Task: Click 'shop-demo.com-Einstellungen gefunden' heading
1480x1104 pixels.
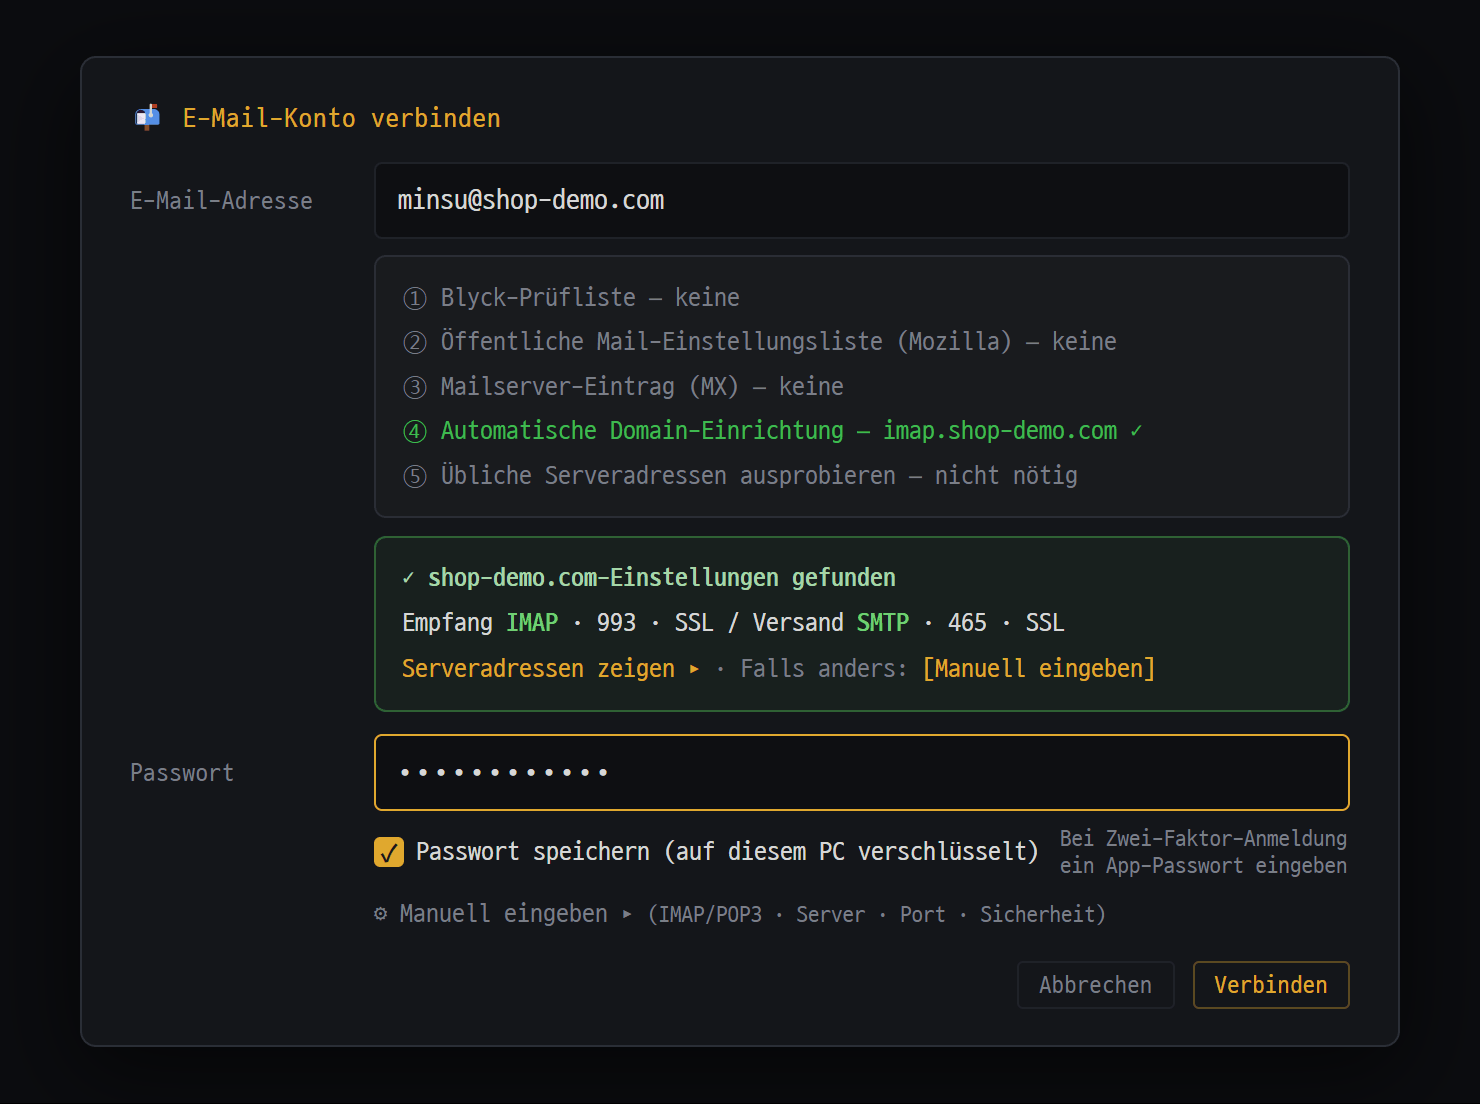Action: click(x=662, y=578)
